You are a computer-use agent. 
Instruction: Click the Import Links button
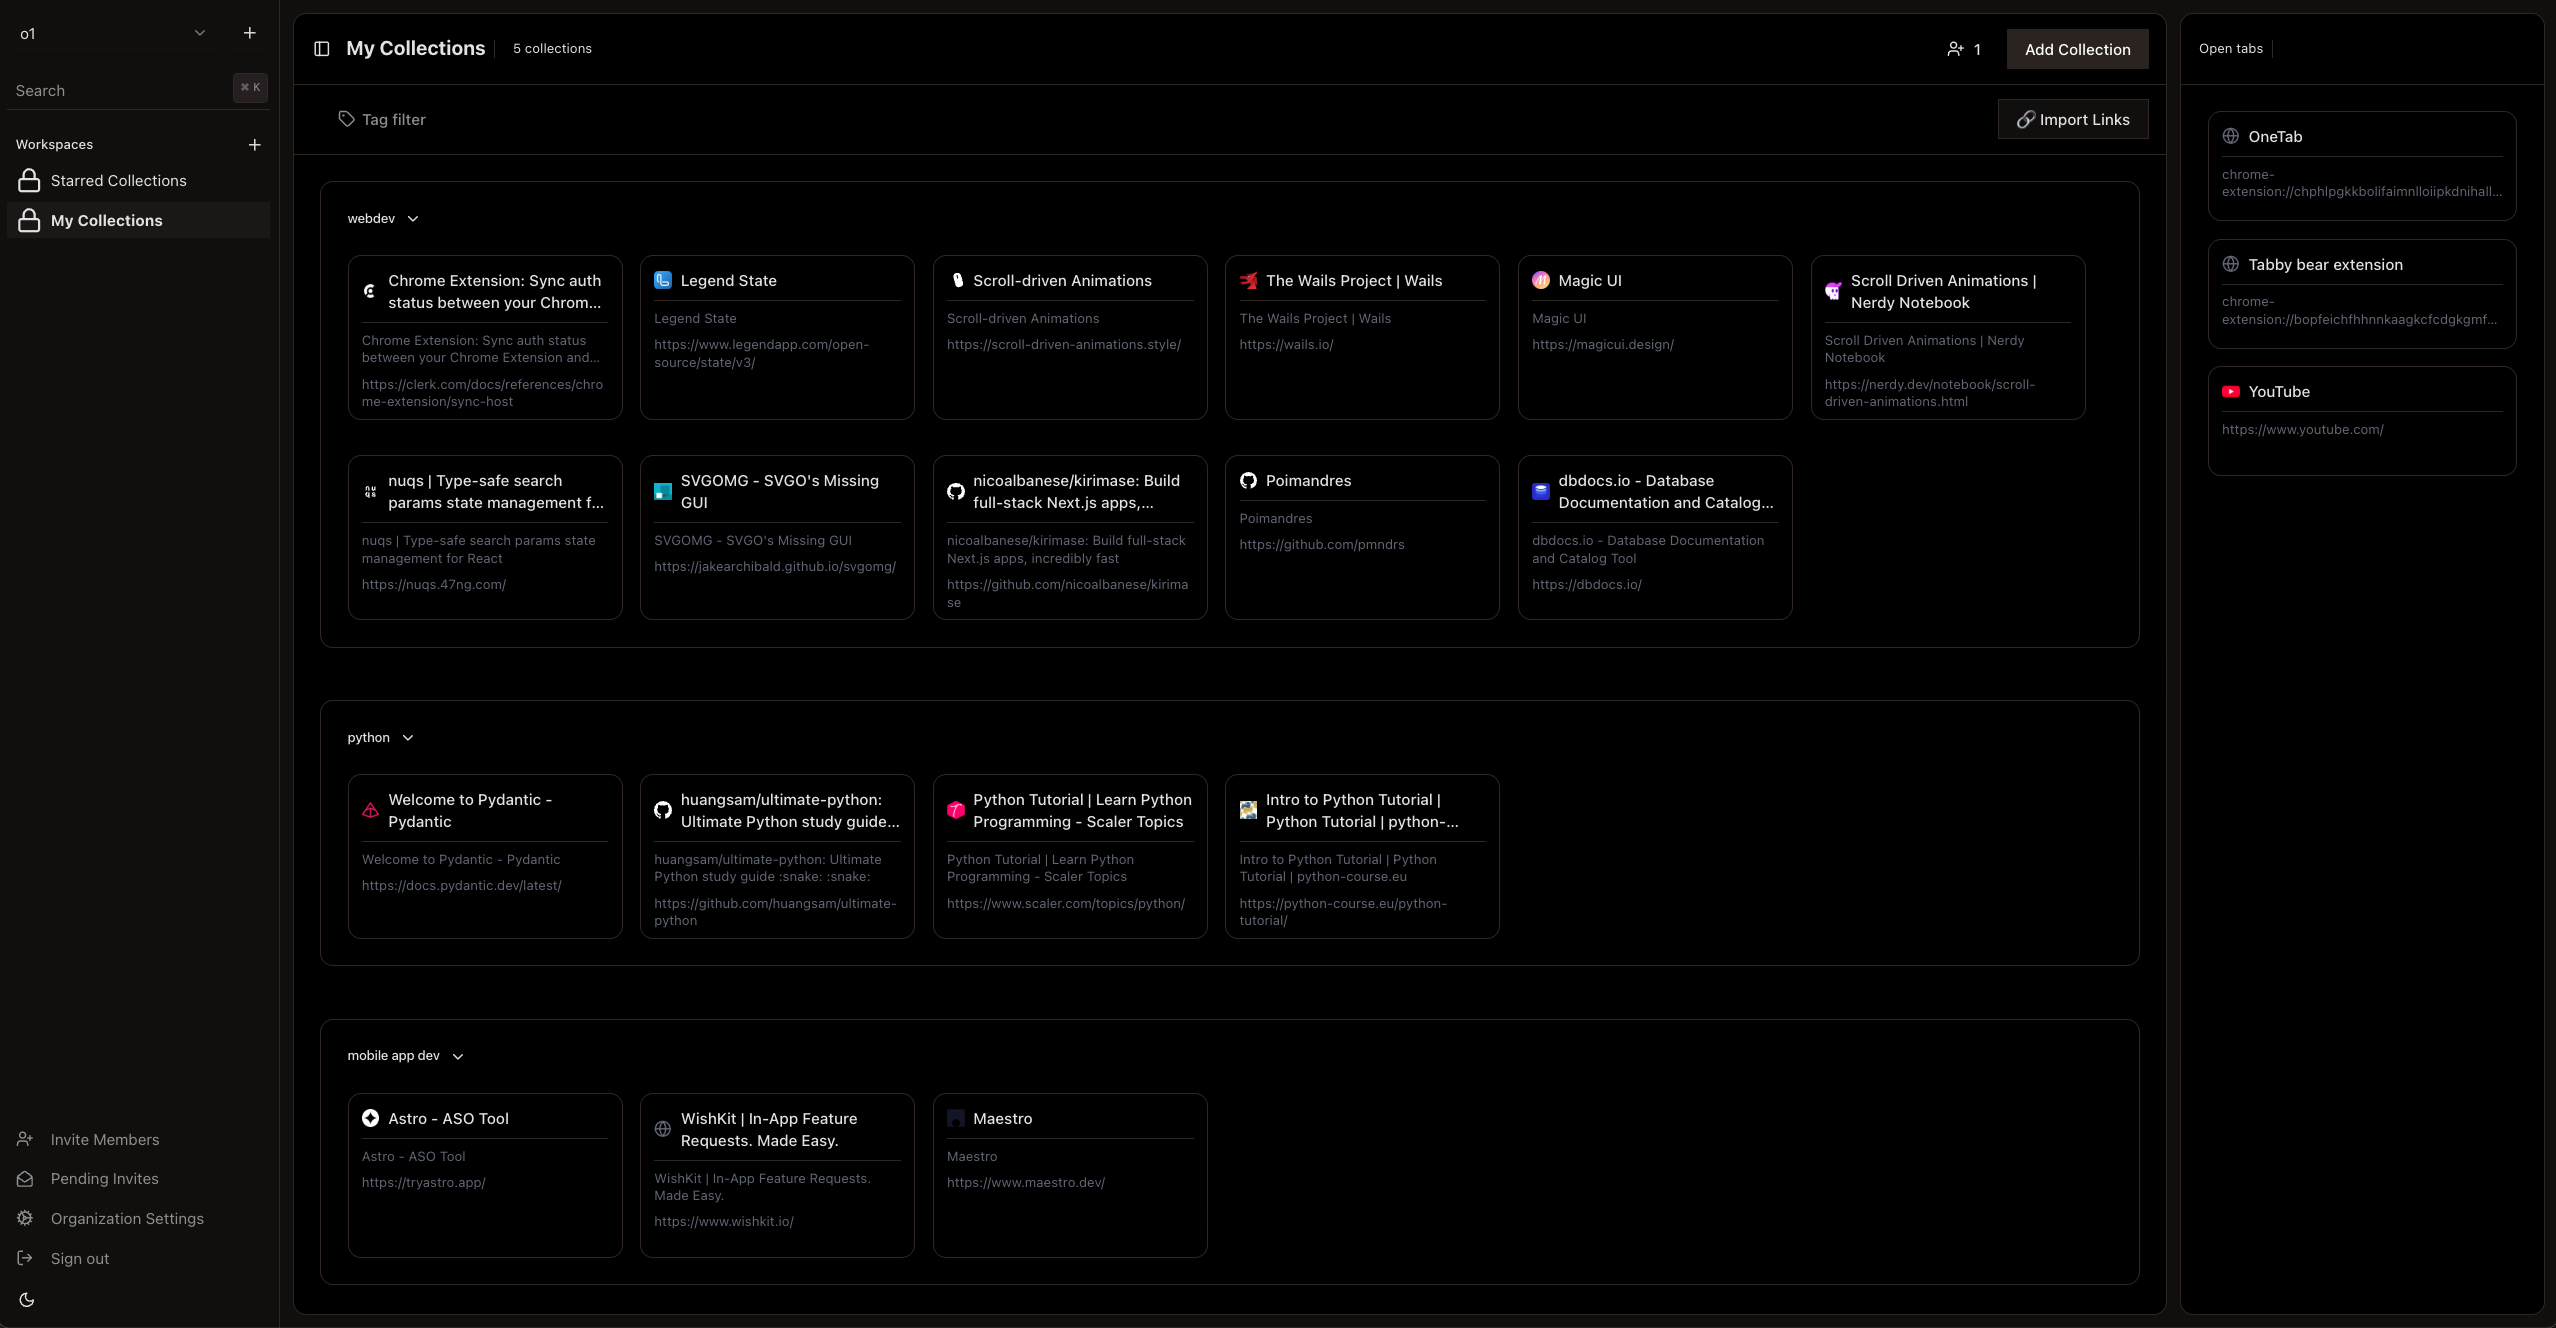[x=2073, y=120]
